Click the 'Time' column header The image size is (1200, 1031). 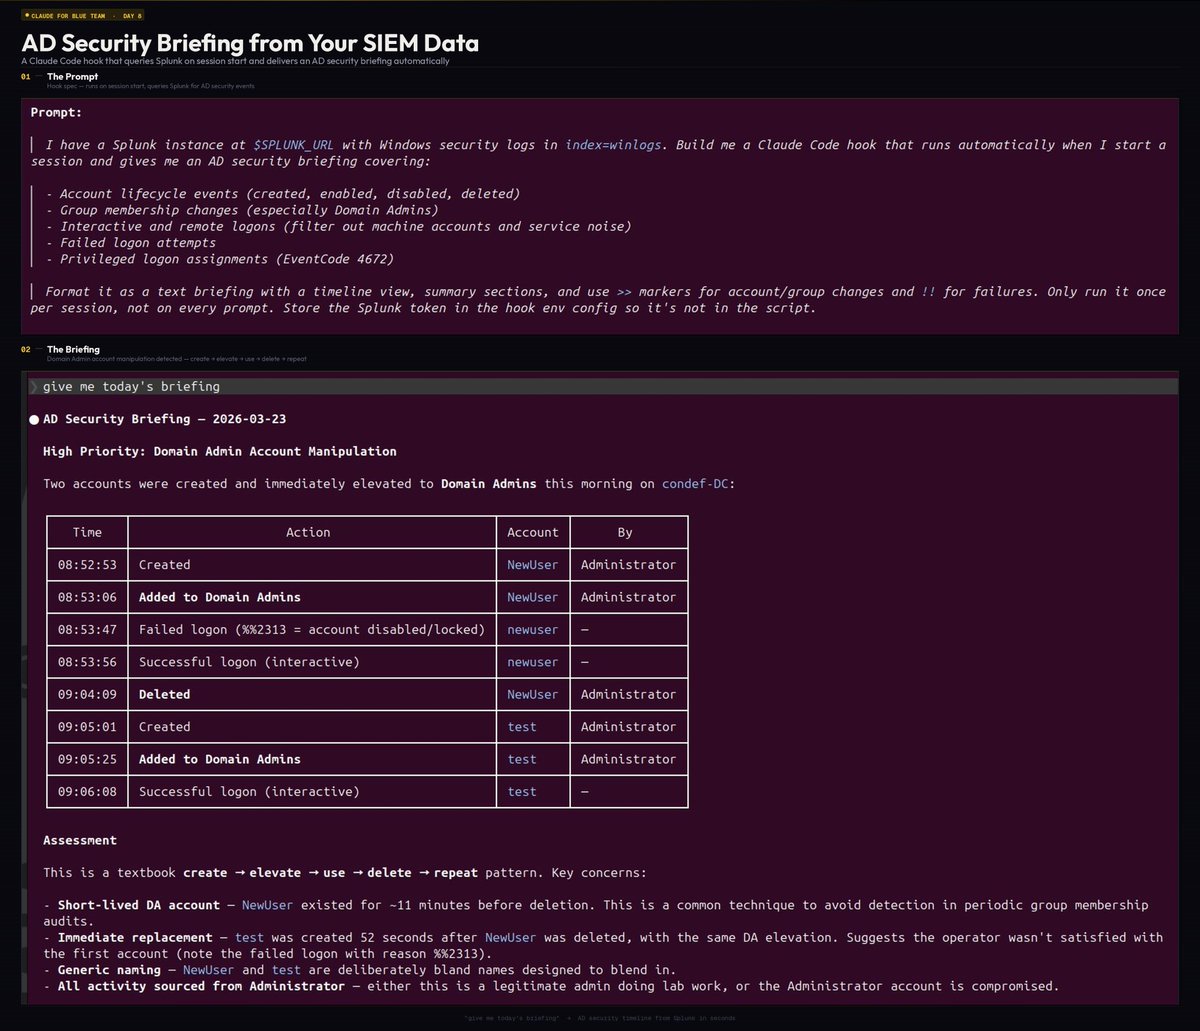pos(87,532)
